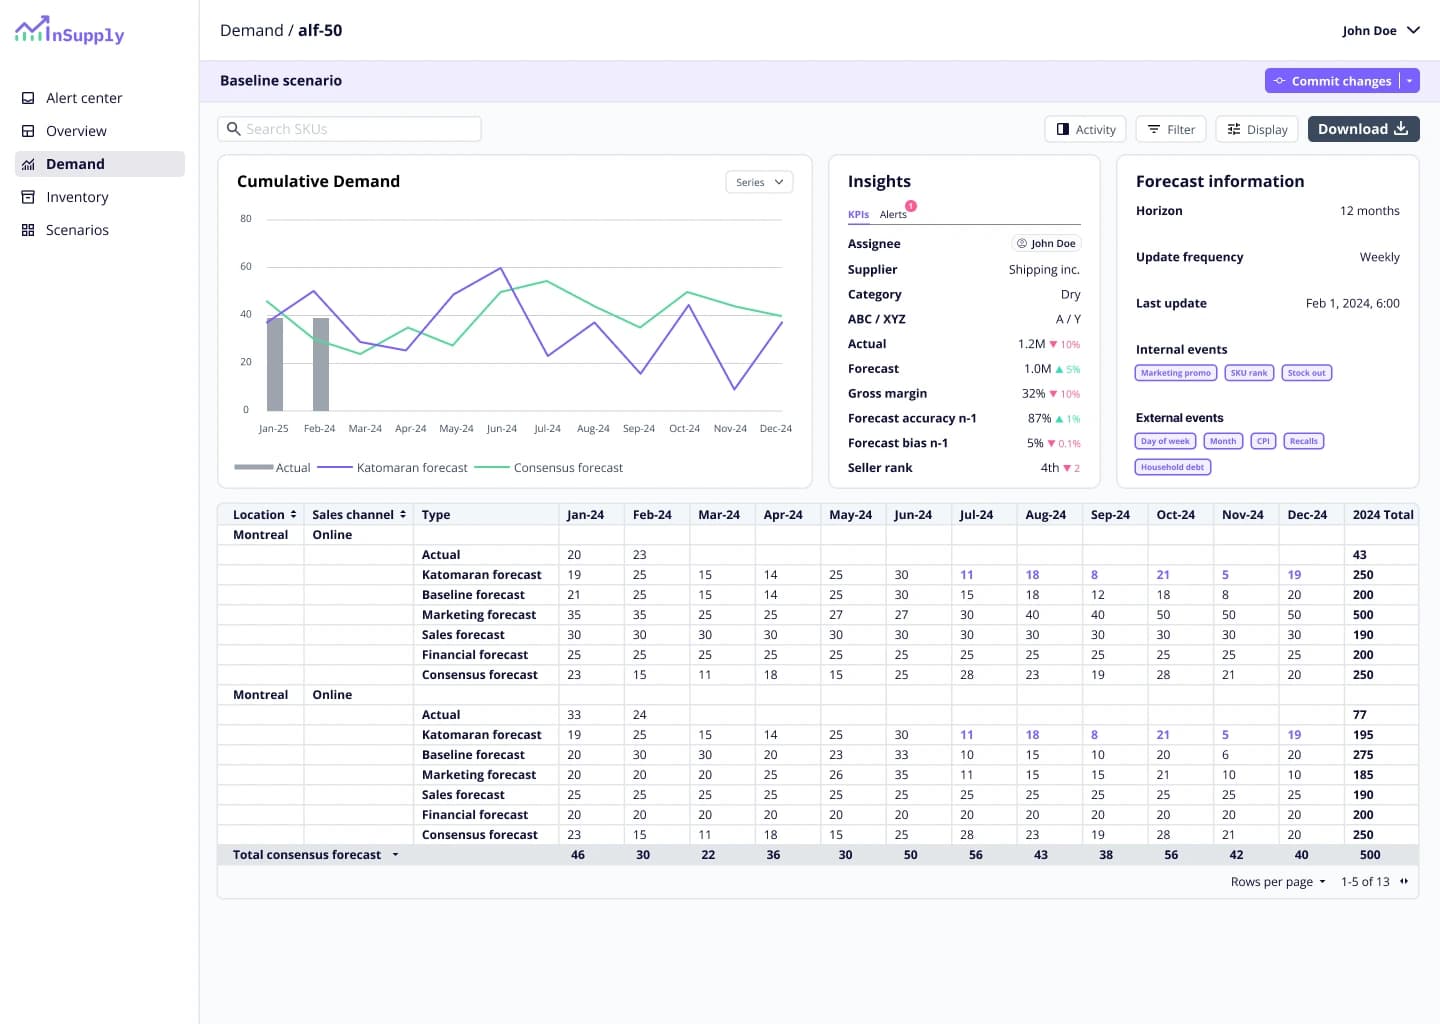Go to Overview in sidebar
1440x1024 pixels.
click(76, 131)
